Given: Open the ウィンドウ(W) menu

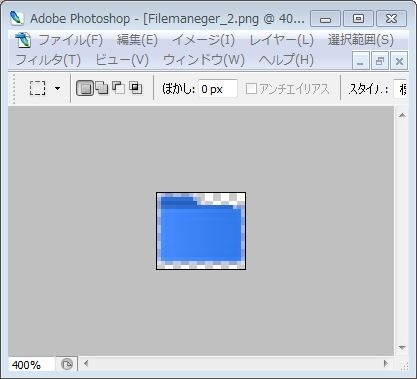Looking at the screenshot, I should 204,60.
